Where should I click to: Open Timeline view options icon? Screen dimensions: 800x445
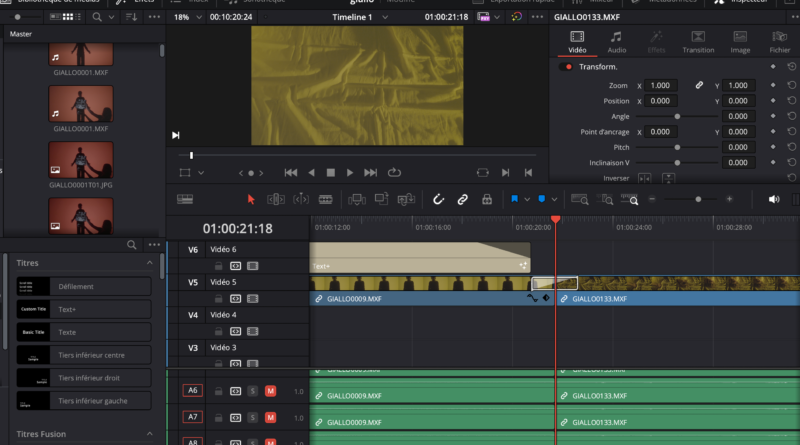coord(185,199)
